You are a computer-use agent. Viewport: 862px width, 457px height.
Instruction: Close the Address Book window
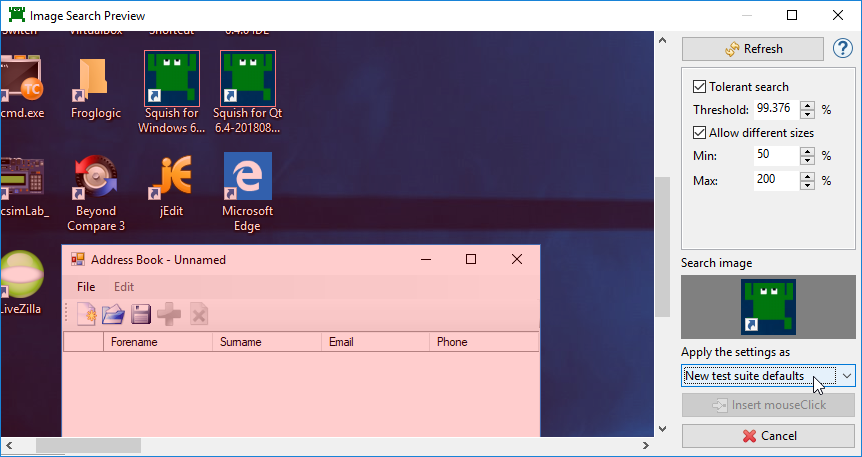coord(517,259)
